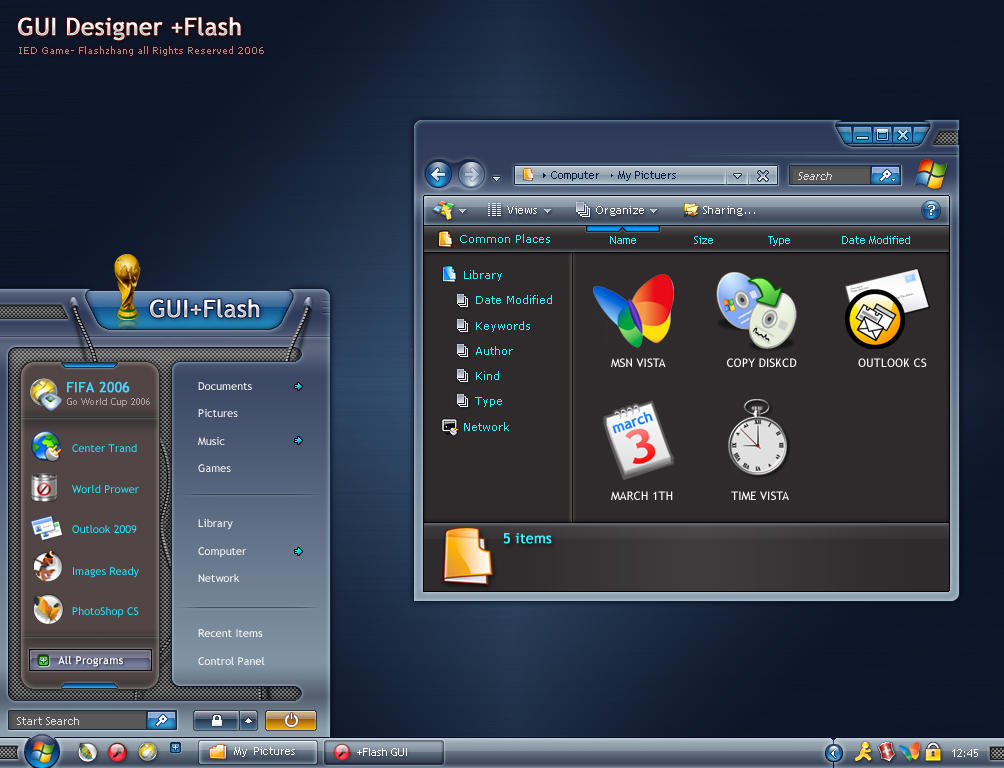Open the Views dropdown menu
This screenshot has height=768, width=1004.
(519, 210)
